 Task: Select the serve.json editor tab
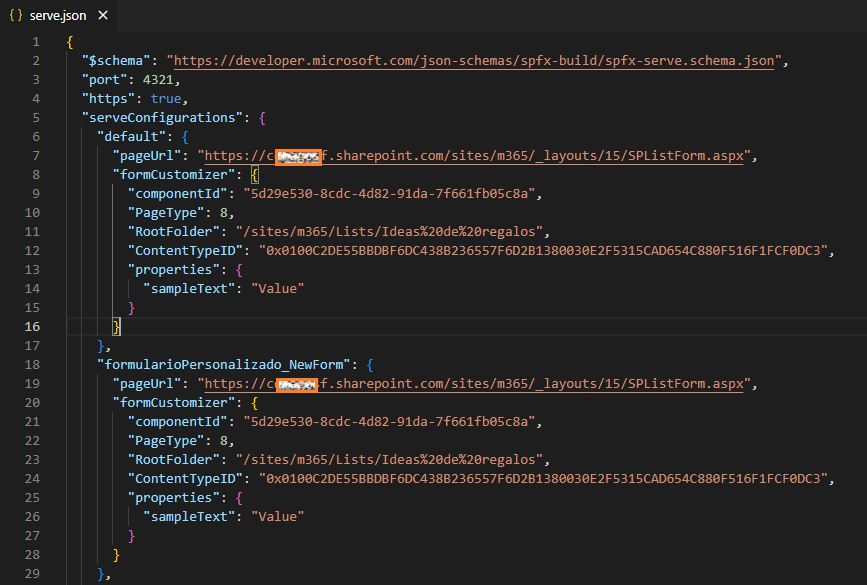pyautogui.click(x=58, y=15)
